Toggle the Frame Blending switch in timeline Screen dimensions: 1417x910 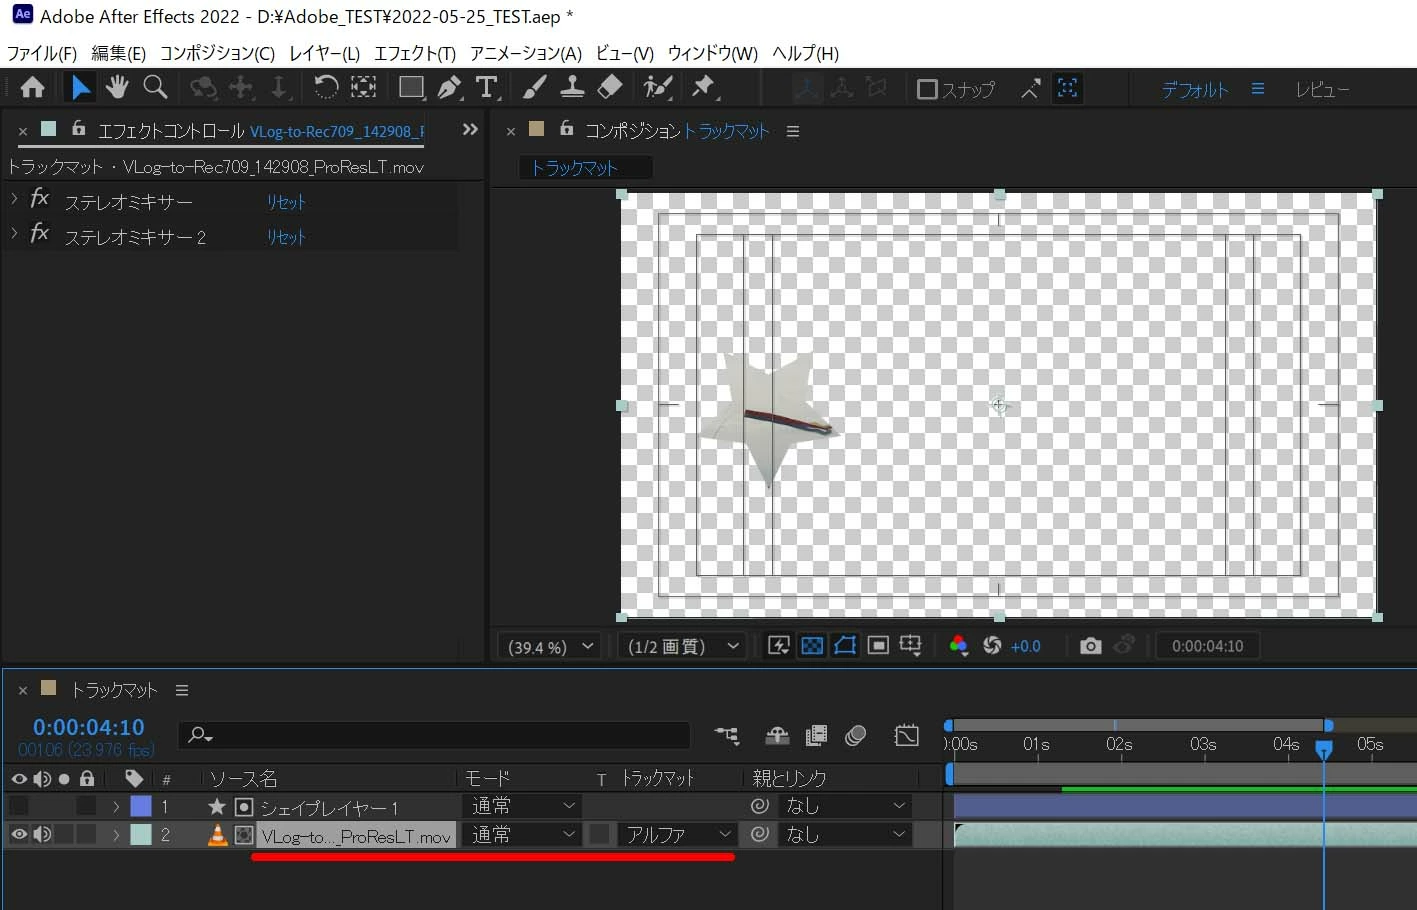coord(816,736)
